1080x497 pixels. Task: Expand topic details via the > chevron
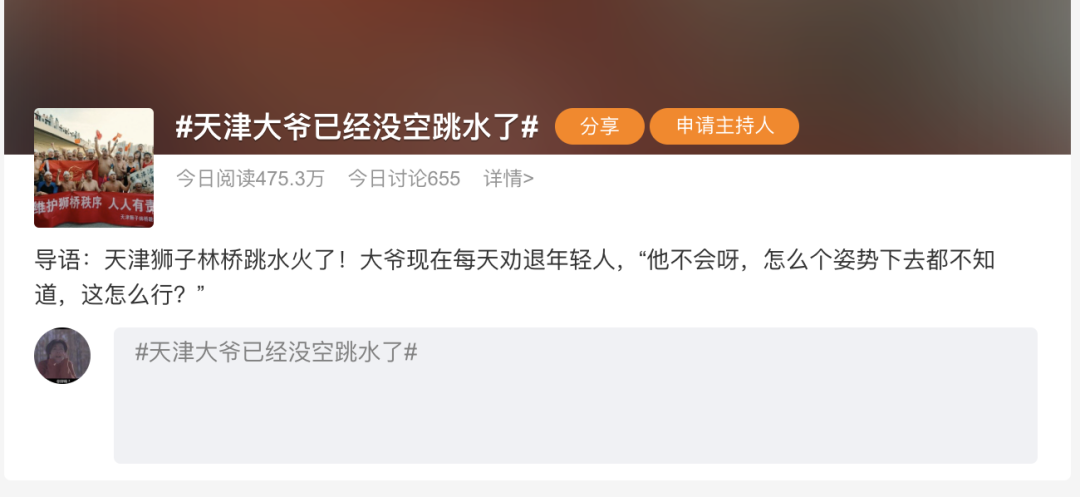tap(528, 179)
